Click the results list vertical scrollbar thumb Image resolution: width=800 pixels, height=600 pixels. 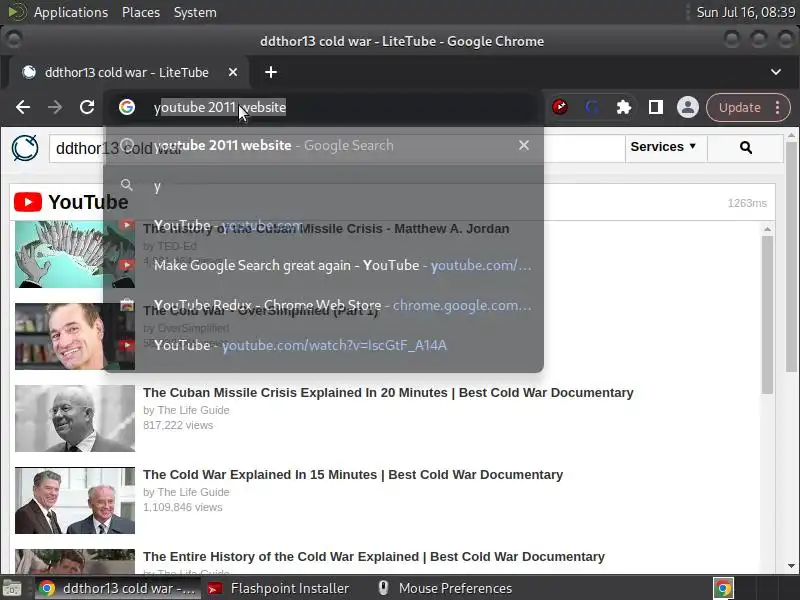point(767,314)
